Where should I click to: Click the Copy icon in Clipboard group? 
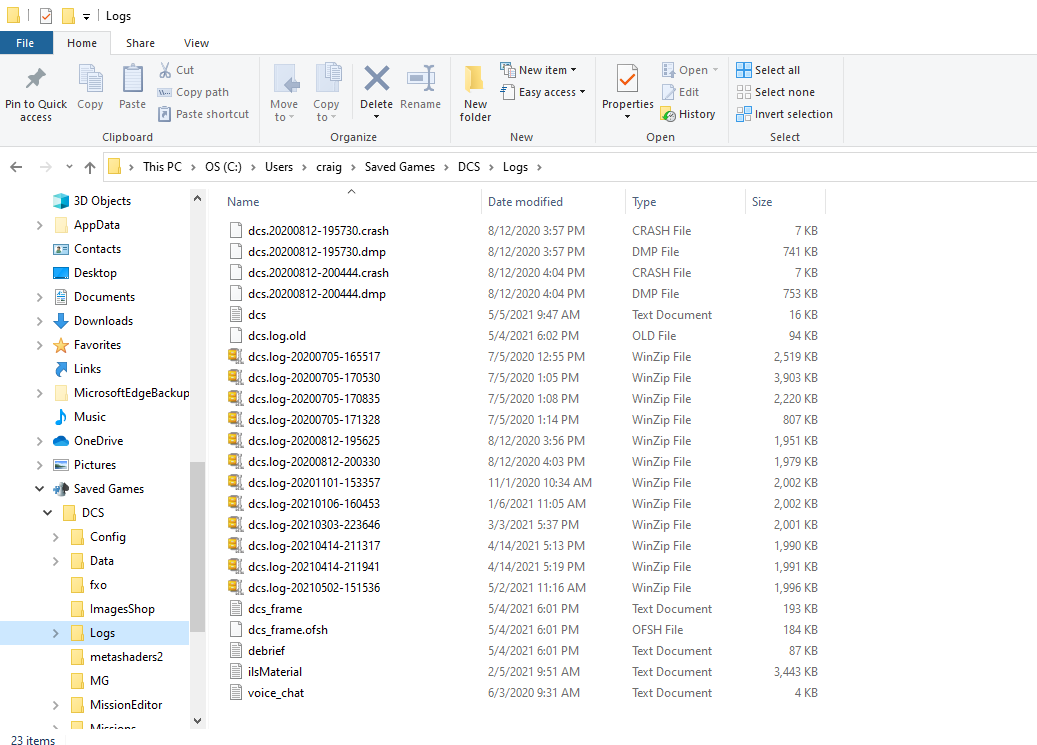90,79
